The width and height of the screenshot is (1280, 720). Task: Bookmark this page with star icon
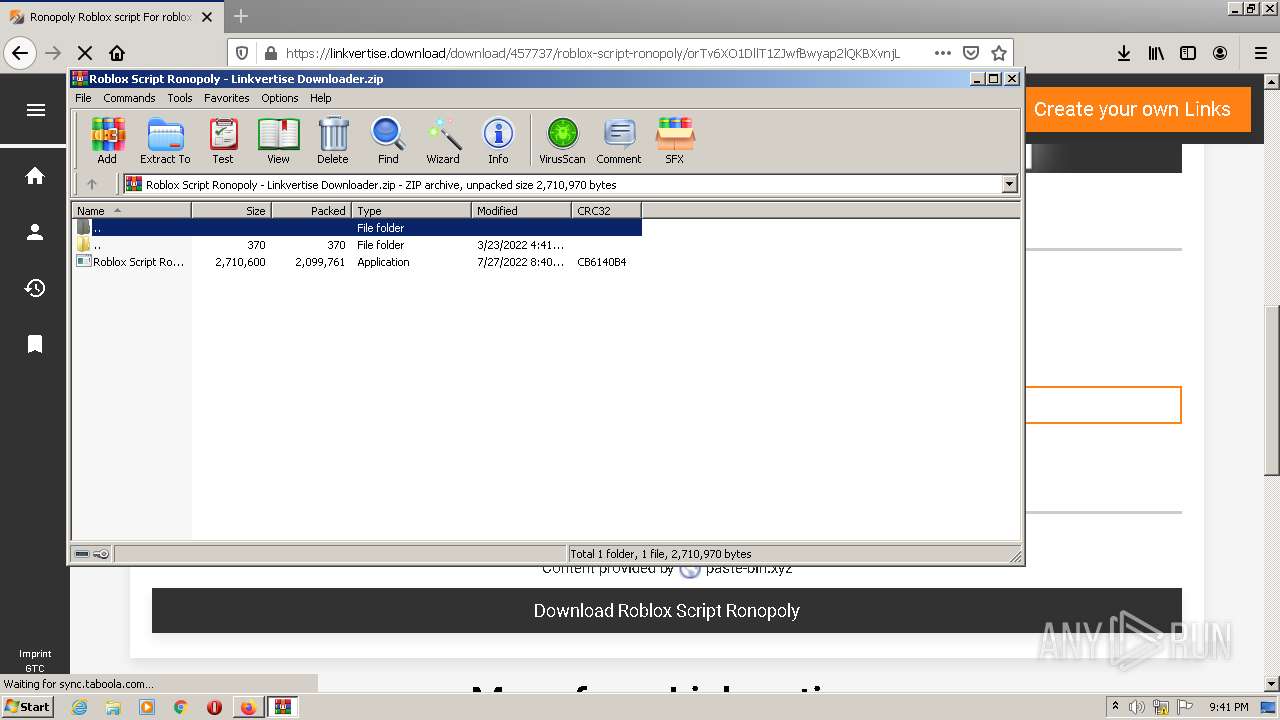[x=998, y=53]
